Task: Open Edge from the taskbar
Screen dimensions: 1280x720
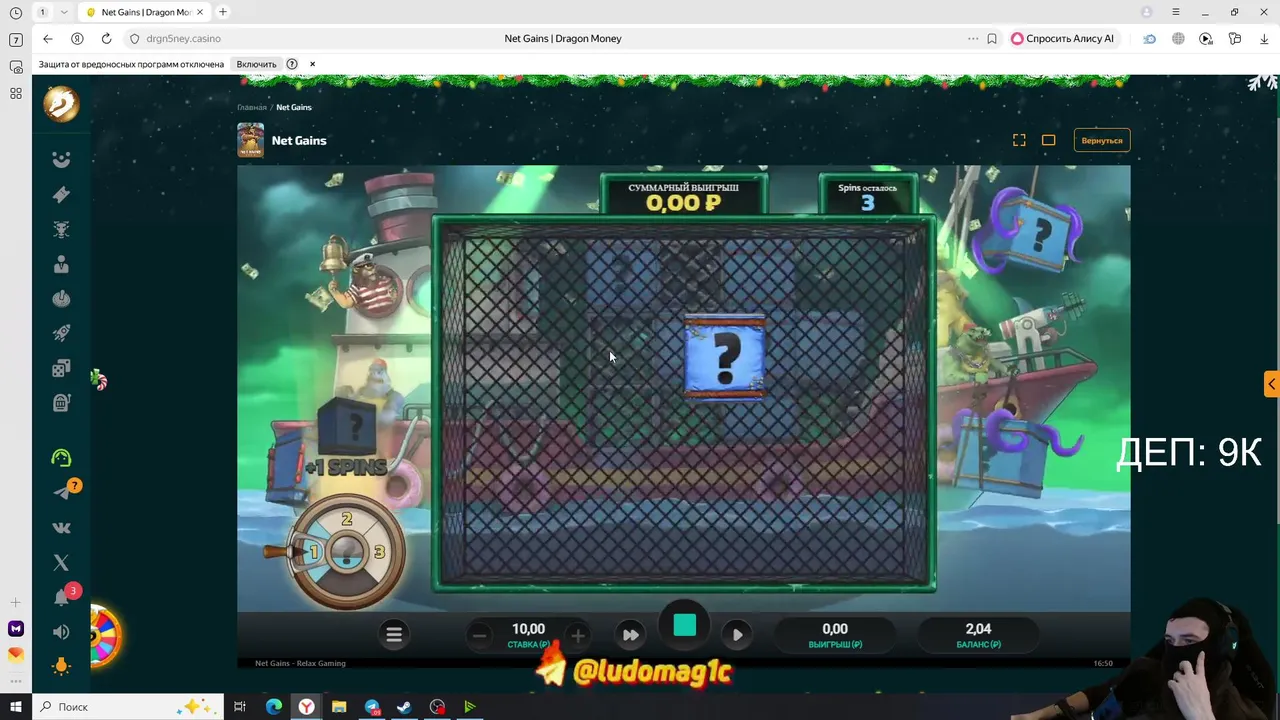Action: (x=274, y=707)
